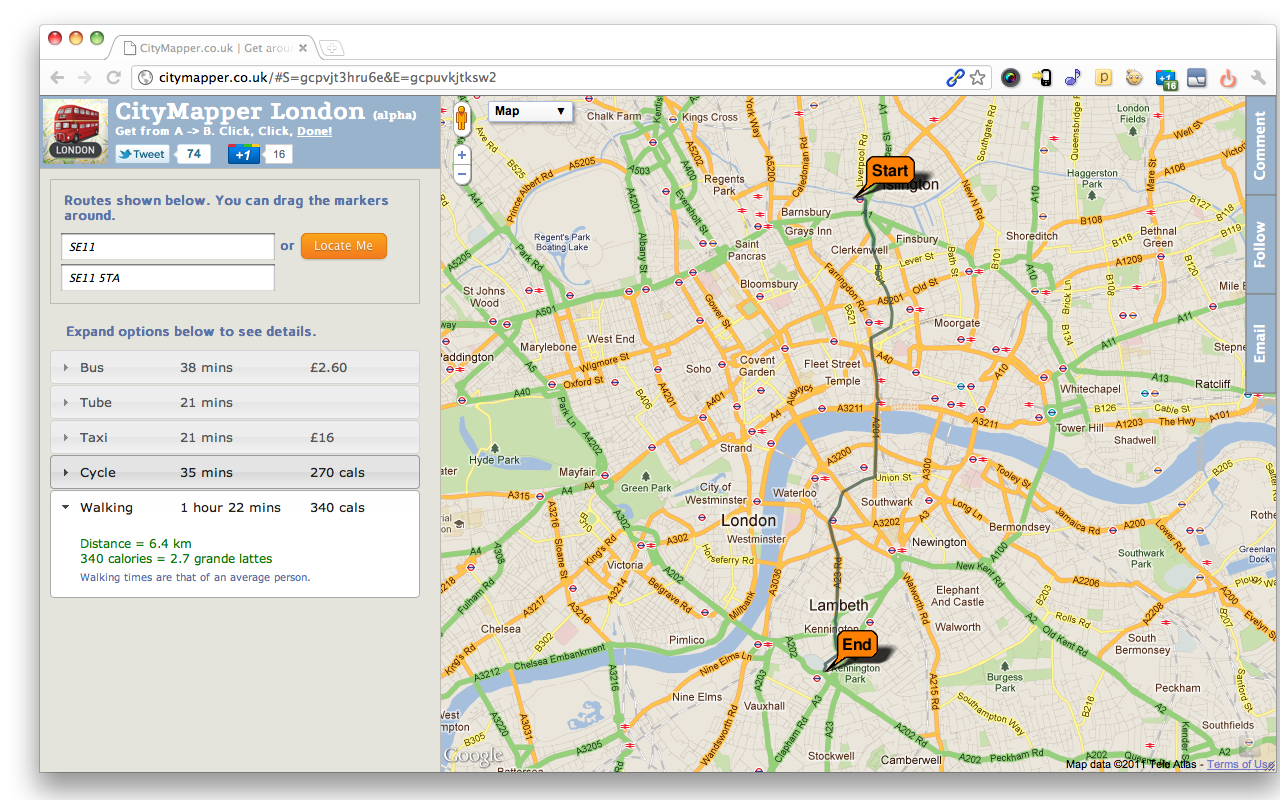Click the orange End marker on map
This screenshot has height=800, width=1280.
[857, 645]
